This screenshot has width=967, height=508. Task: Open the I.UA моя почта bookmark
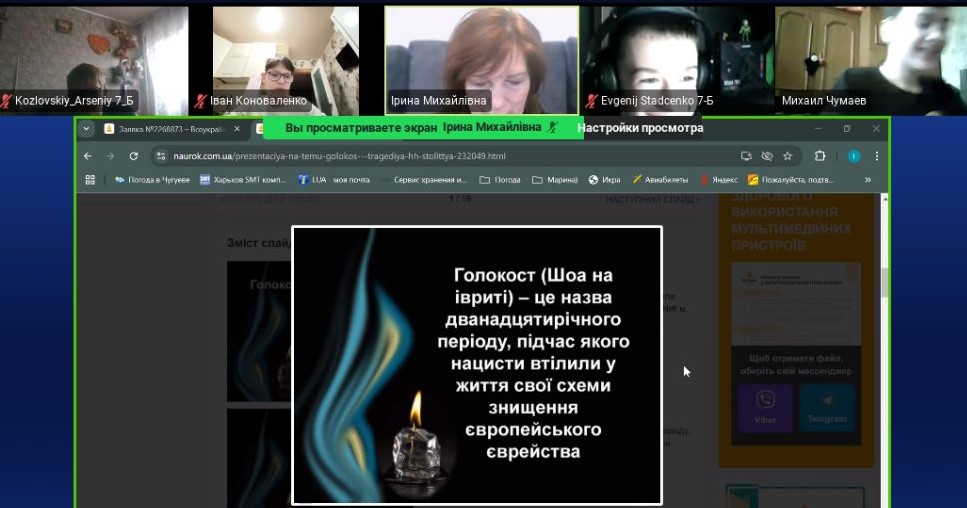[334, 179]
